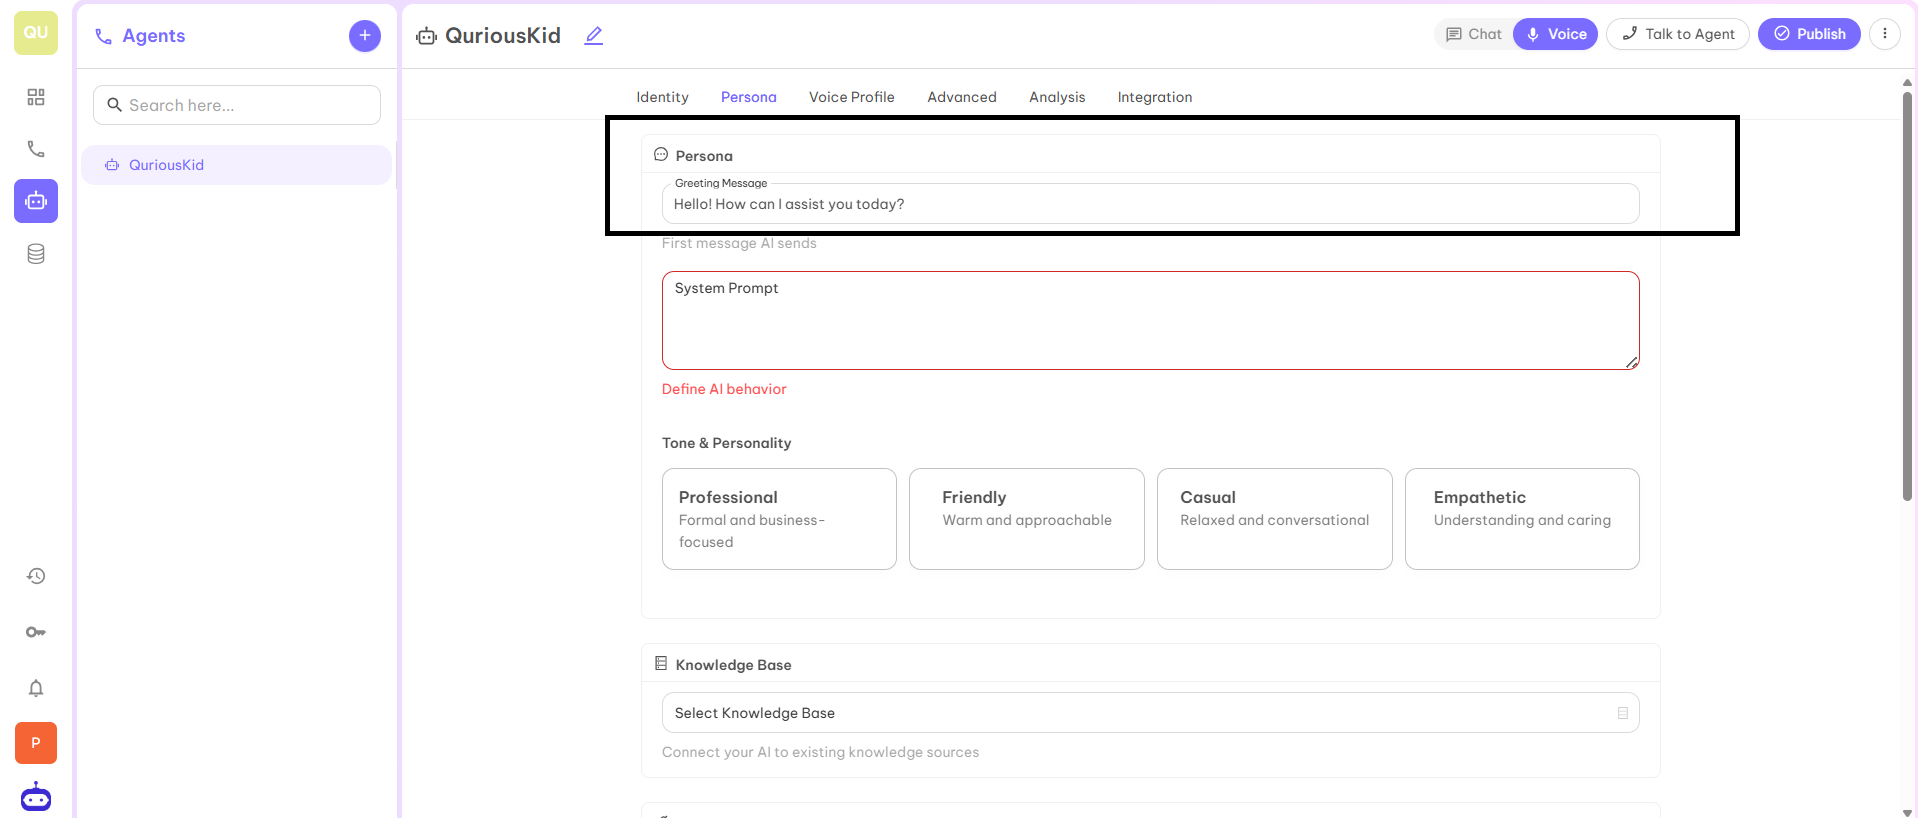Open the Advanced tab
1918x818 pixels.
[962, 97]
